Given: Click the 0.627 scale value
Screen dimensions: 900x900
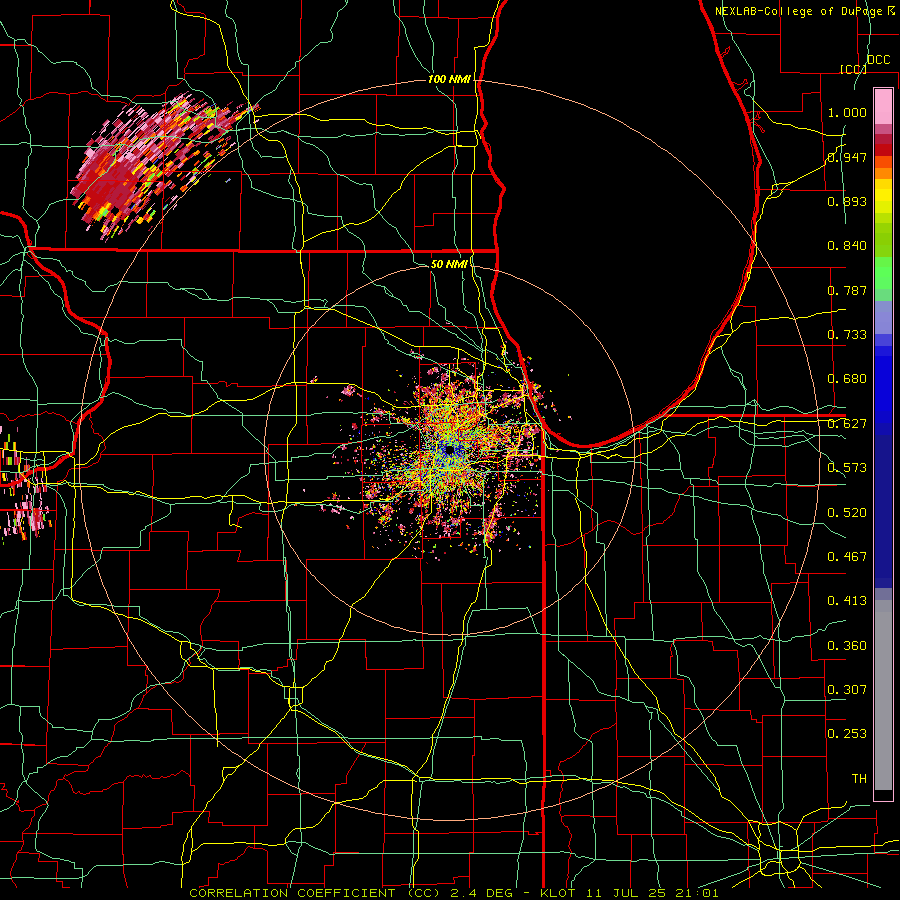Looking at the screenshot, I should click(x=847, y=424).
